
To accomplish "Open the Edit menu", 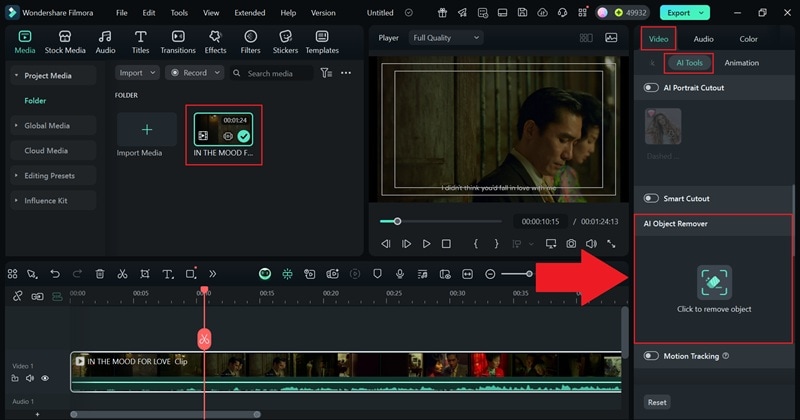I will 149,13.
